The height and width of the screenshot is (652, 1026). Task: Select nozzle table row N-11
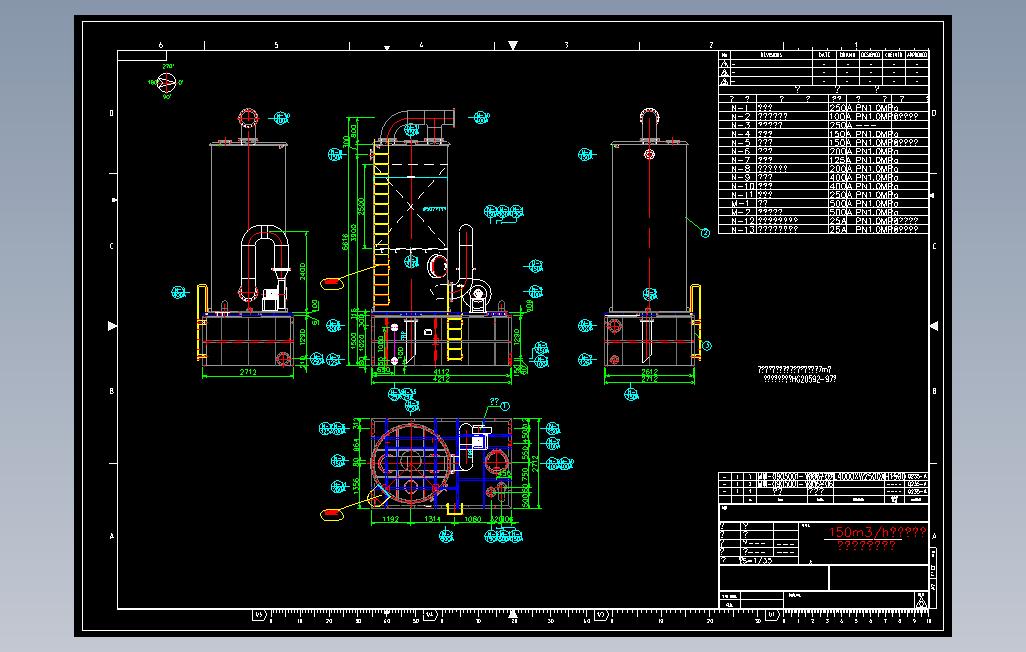(823, 194)
